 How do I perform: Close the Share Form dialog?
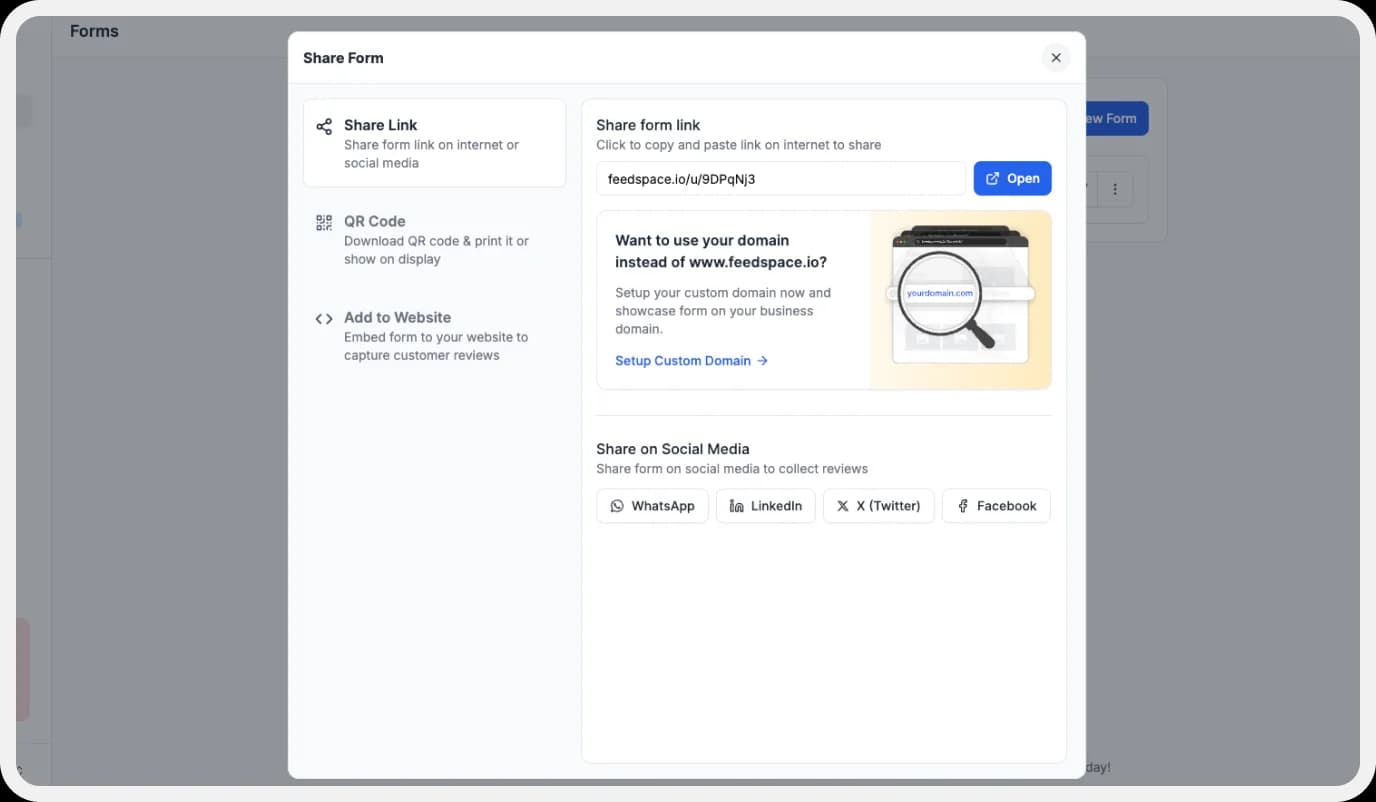1056,57
